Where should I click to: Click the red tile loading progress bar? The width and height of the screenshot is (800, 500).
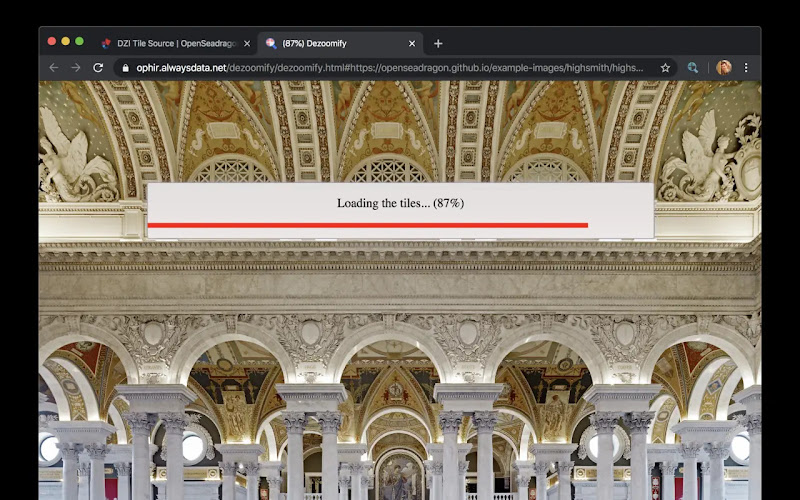(367, 225)
